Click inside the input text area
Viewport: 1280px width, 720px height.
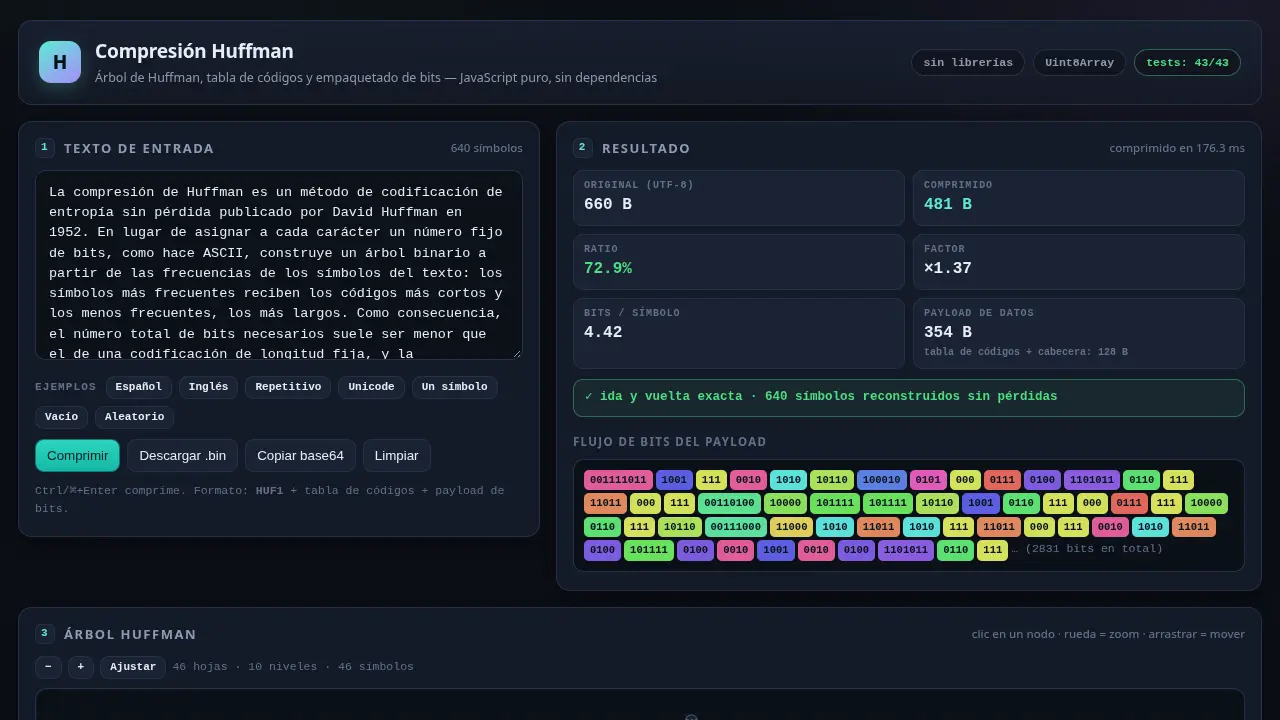point(279,265)
